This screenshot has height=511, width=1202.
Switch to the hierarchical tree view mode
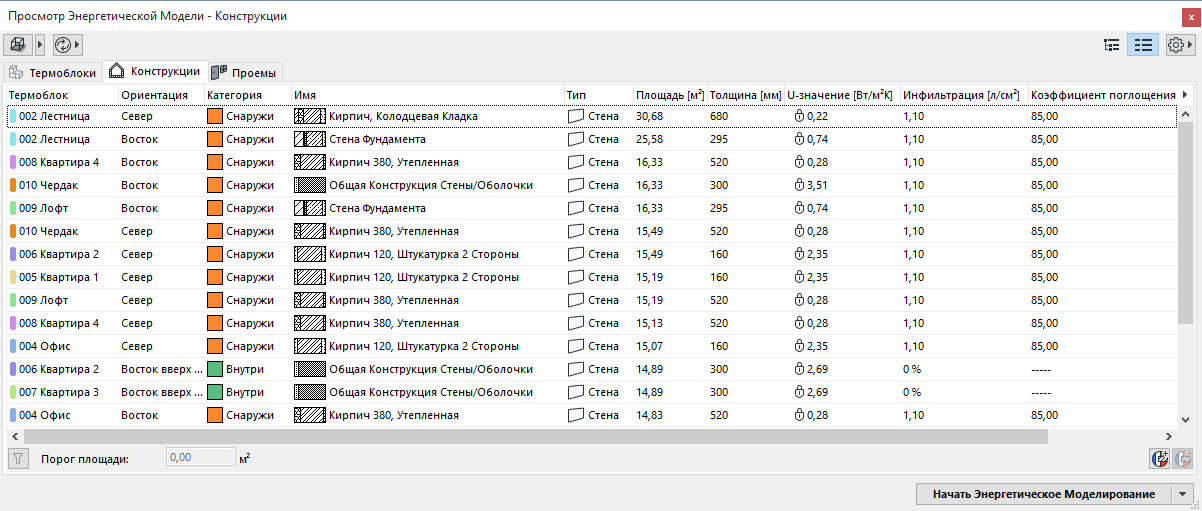(1111, 45)
